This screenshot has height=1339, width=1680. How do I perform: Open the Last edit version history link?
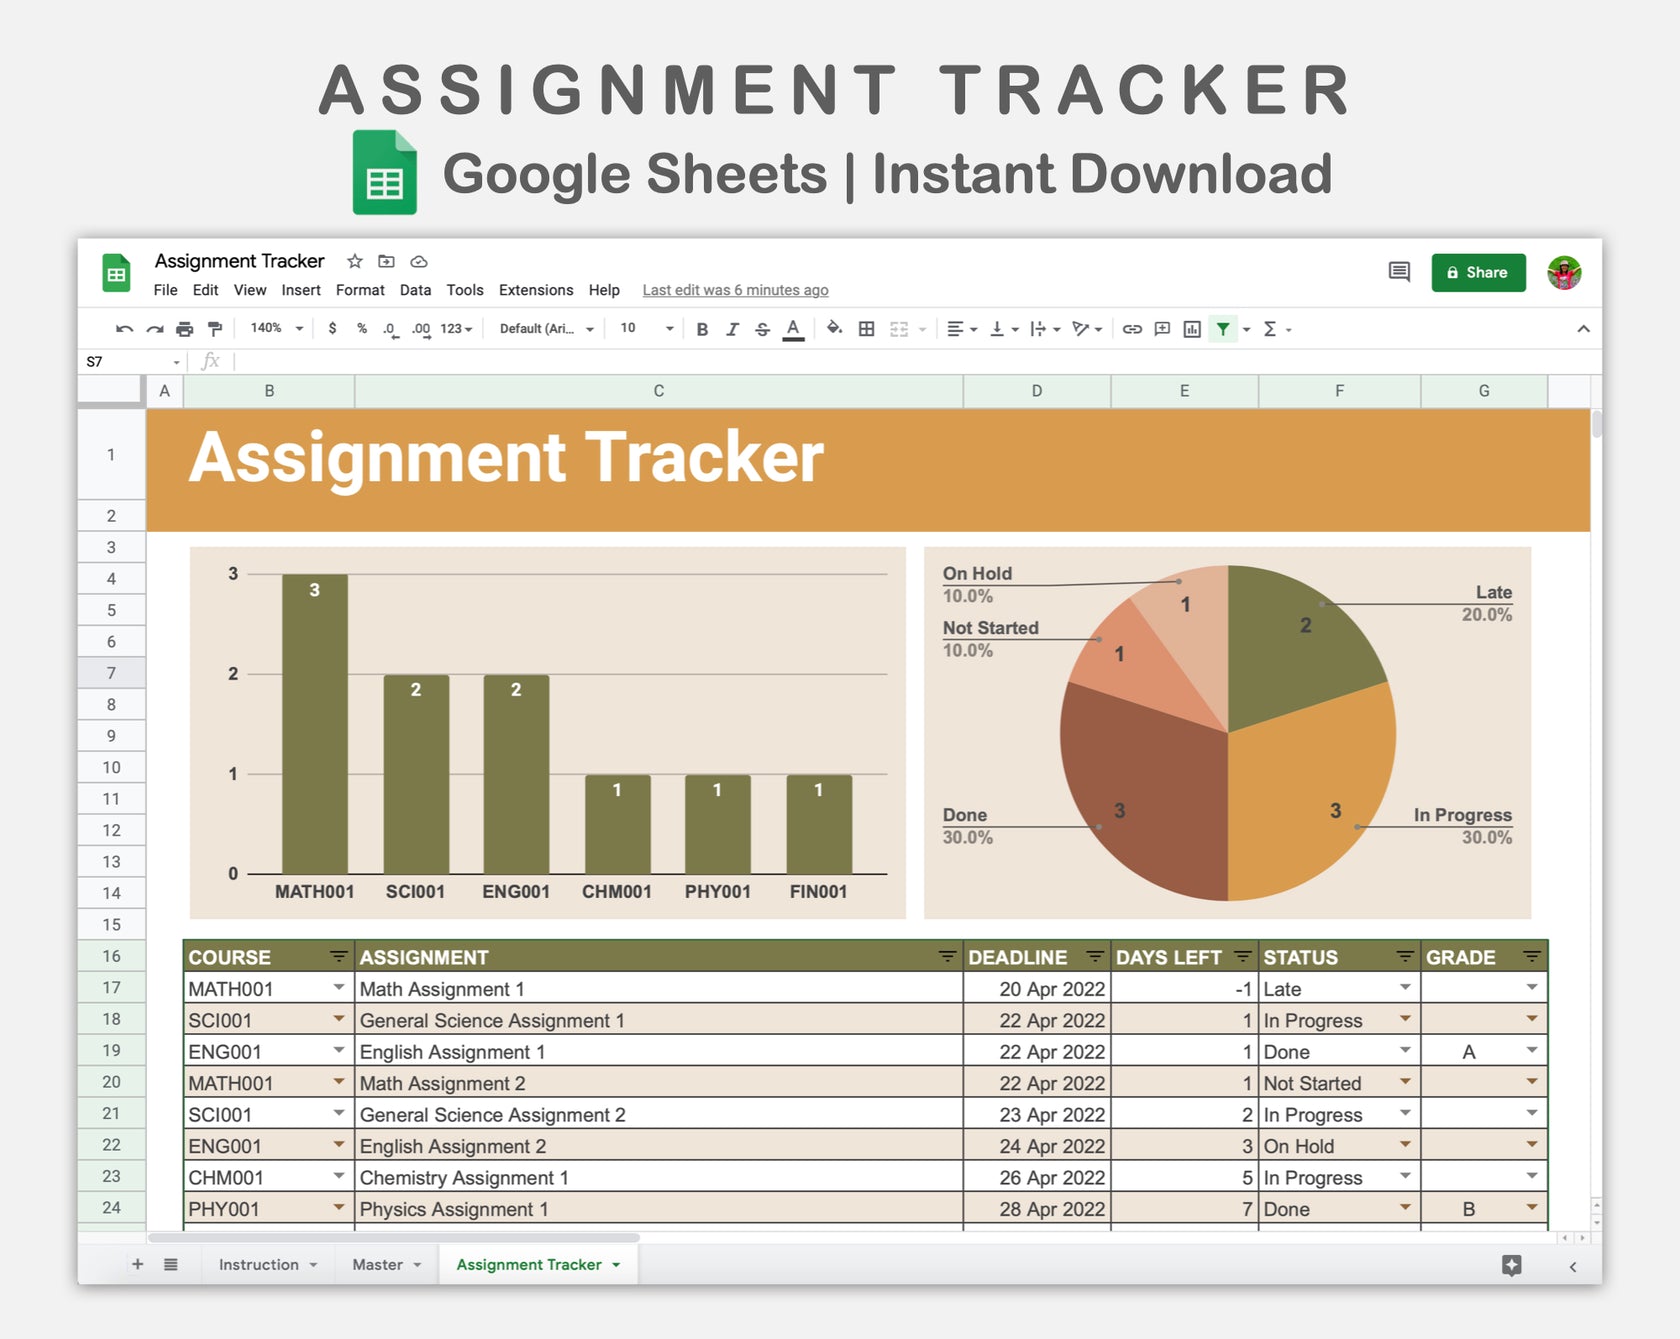(735, 290)
